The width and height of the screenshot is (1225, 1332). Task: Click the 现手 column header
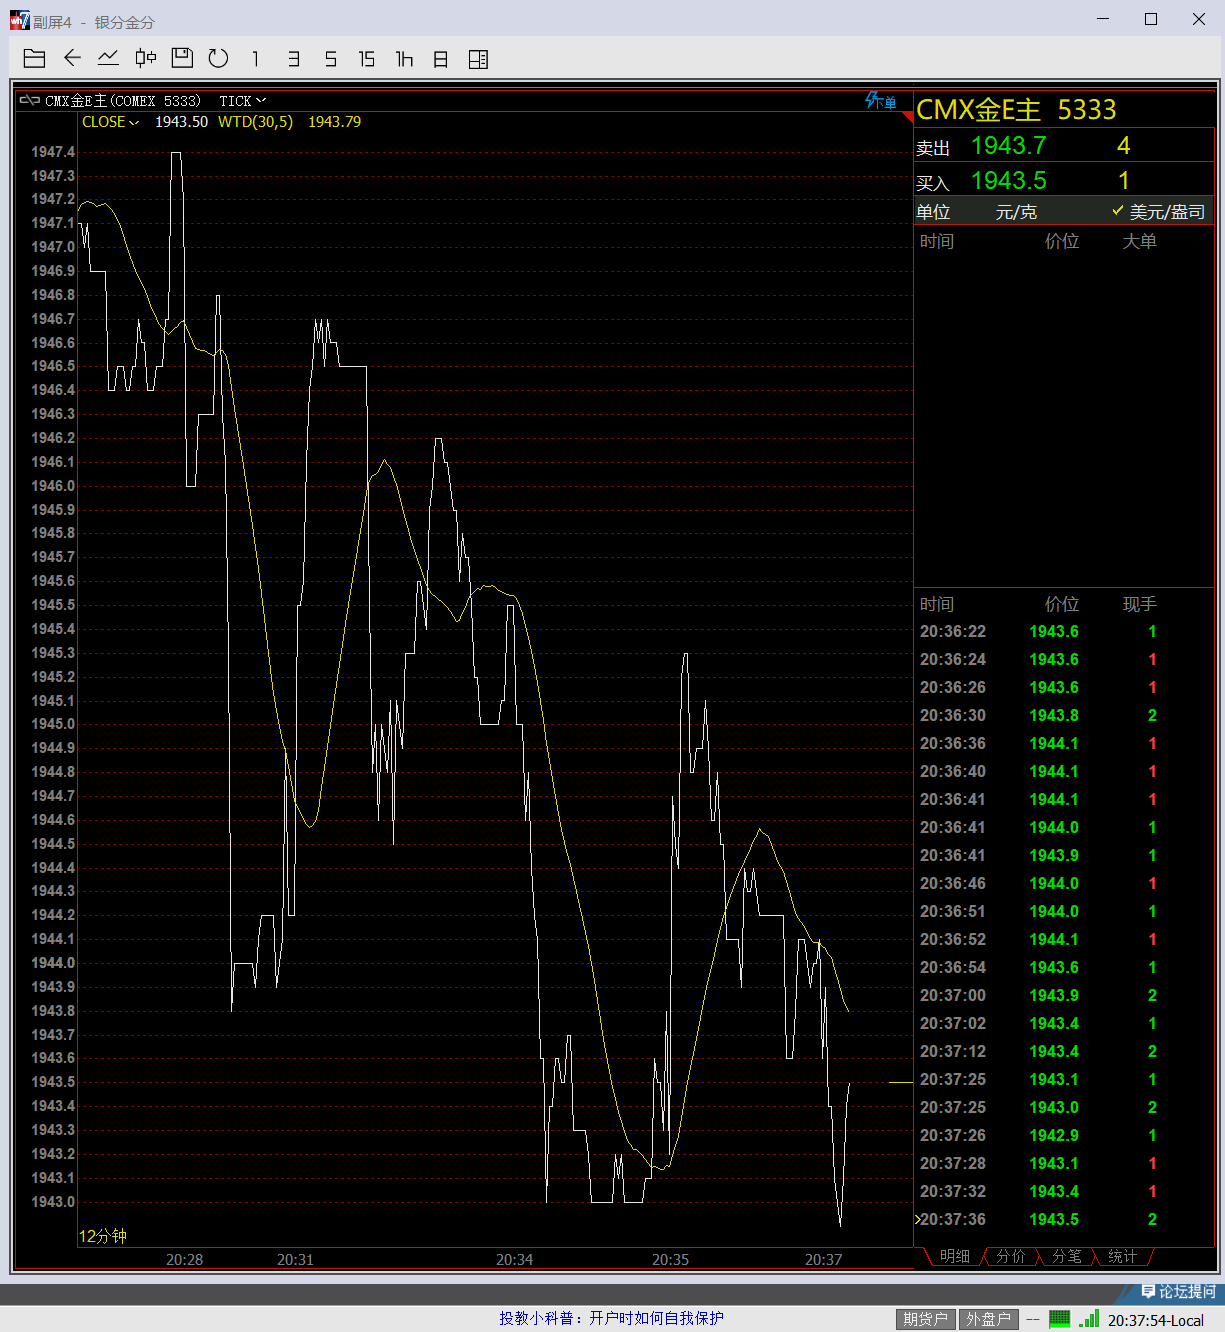[1139, 604]
